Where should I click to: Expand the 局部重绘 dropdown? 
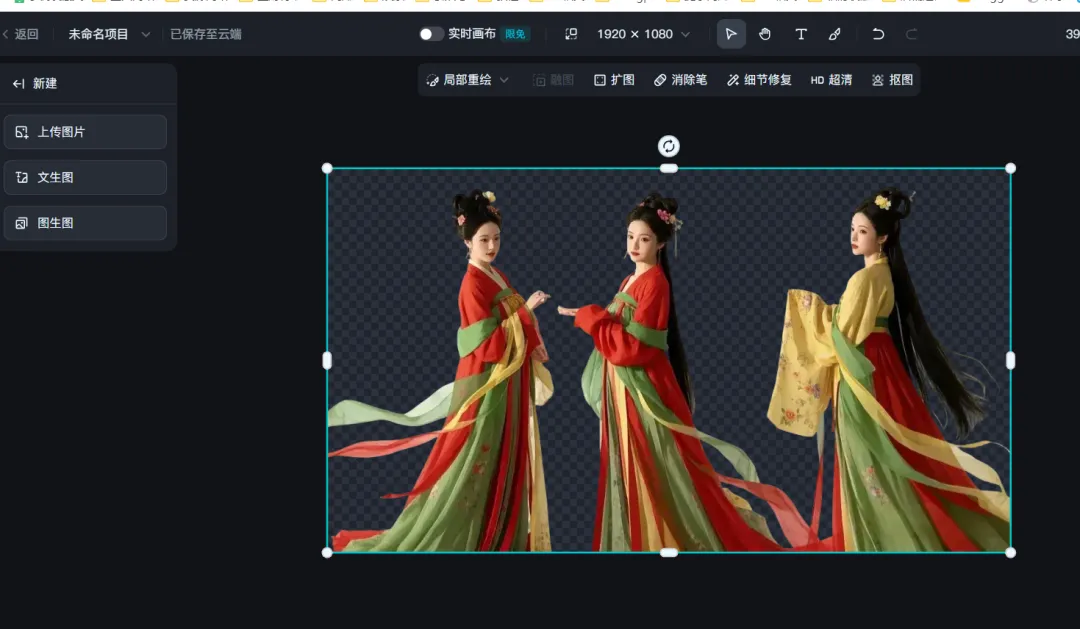coord(468,80)
